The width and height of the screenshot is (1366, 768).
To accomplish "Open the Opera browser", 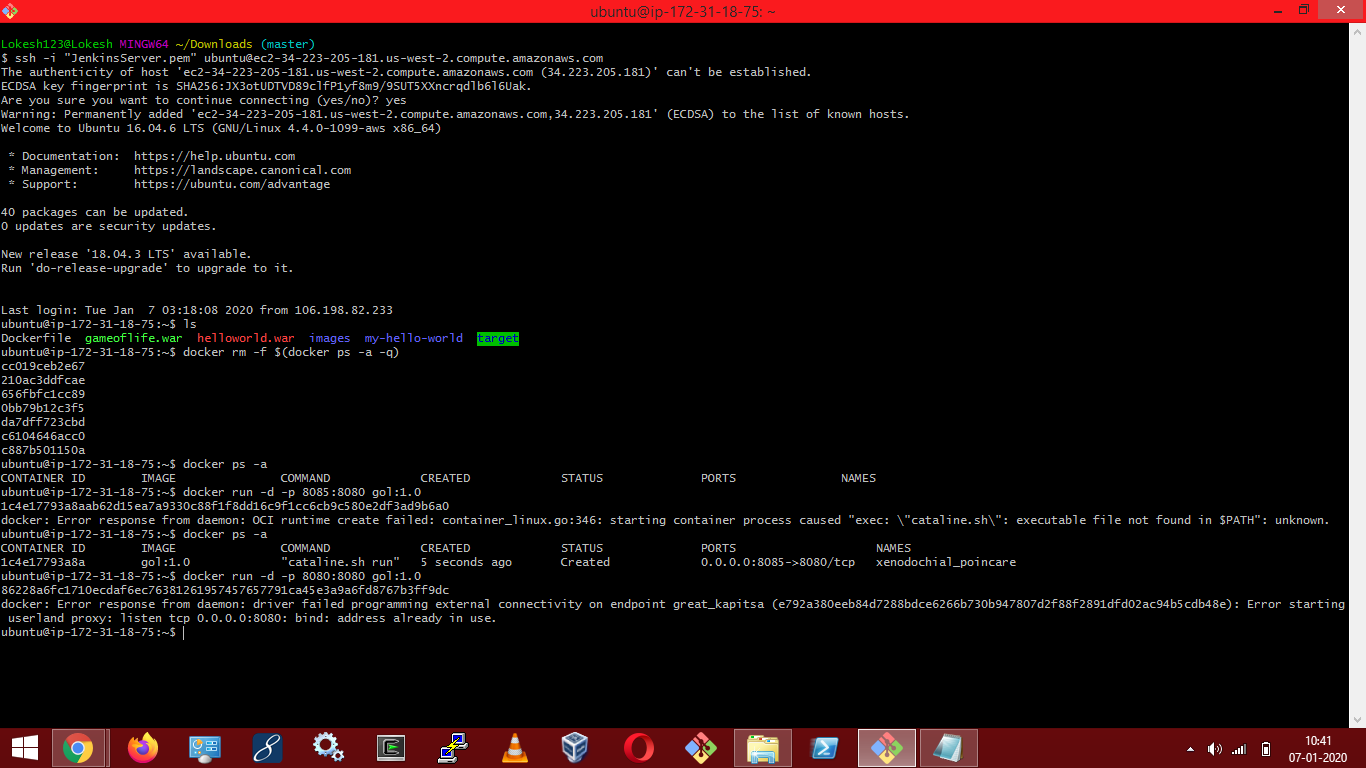I will click(x=638, y=747).
